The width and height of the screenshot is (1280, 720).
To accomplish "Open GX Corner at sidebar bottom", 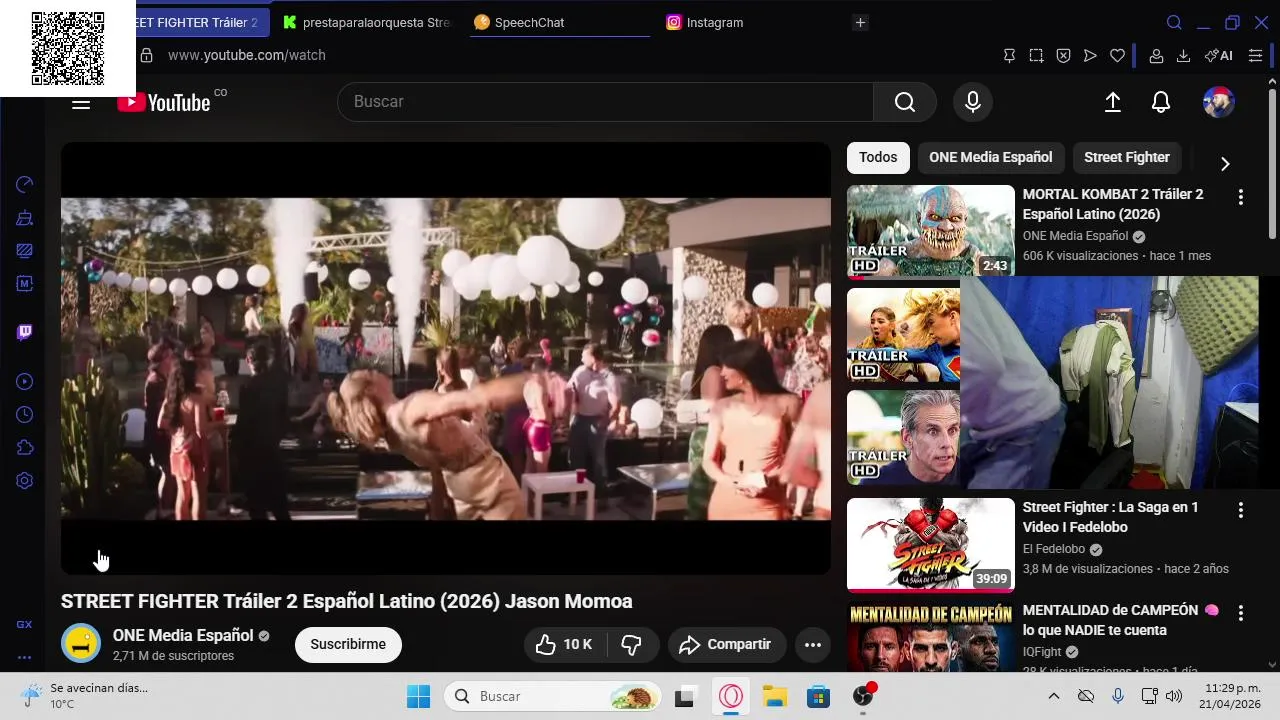I will tap(25, 624).
